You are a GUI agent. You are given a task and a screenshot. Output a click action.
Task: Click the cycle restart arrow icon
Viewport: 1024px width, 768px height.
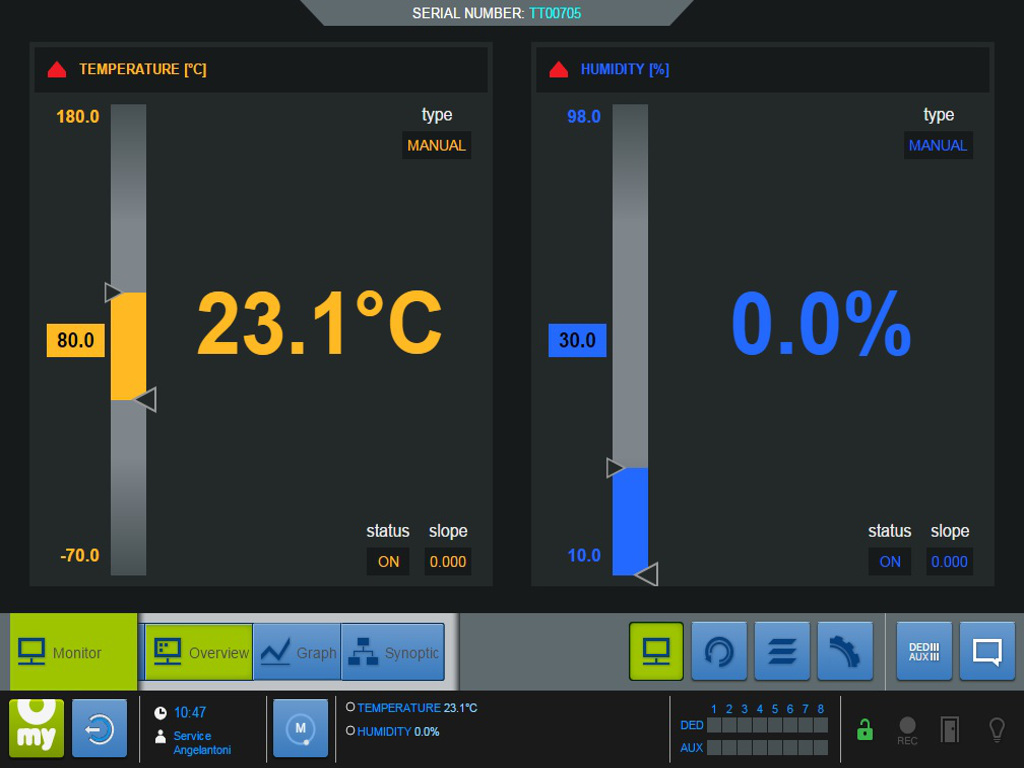[719, 651]
